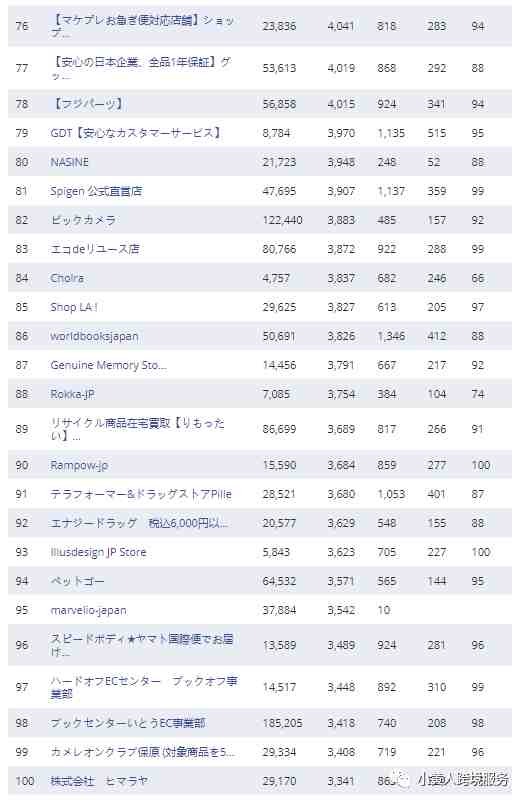This screenshot has height=803, width=525.
Task: Open the ペットゴー seller link
Action: (x=77, y=581)
